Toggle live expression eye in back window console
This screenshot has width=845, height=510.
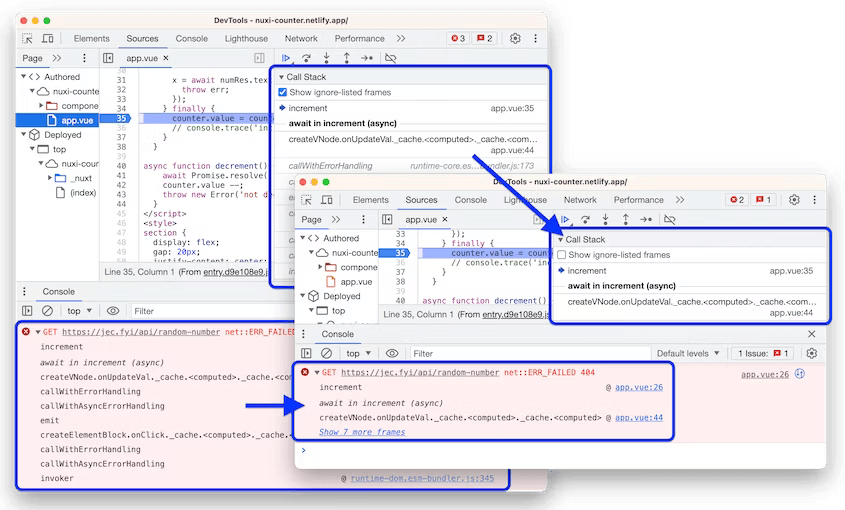point(113,311)
